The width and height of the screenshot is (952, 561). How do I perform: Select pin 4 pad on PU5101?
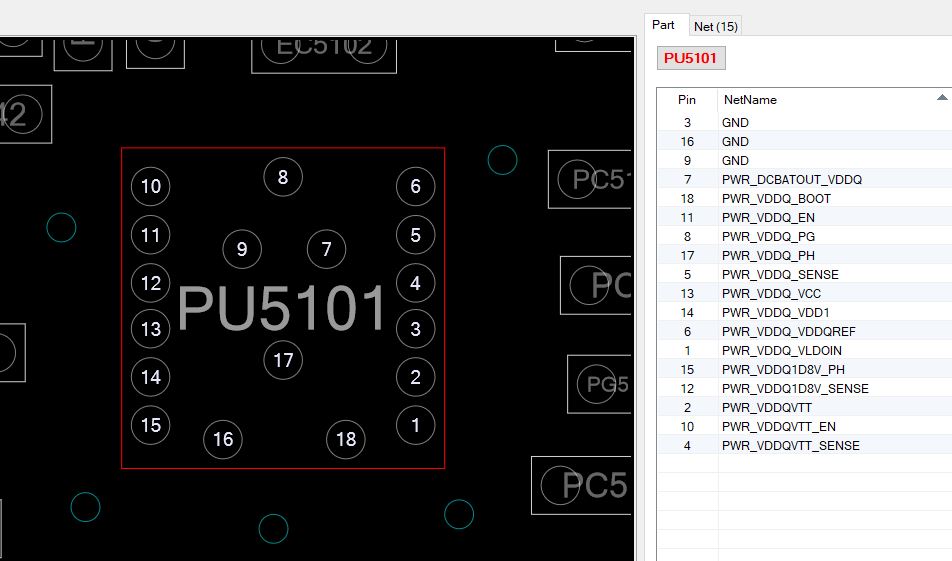[415, 283]
